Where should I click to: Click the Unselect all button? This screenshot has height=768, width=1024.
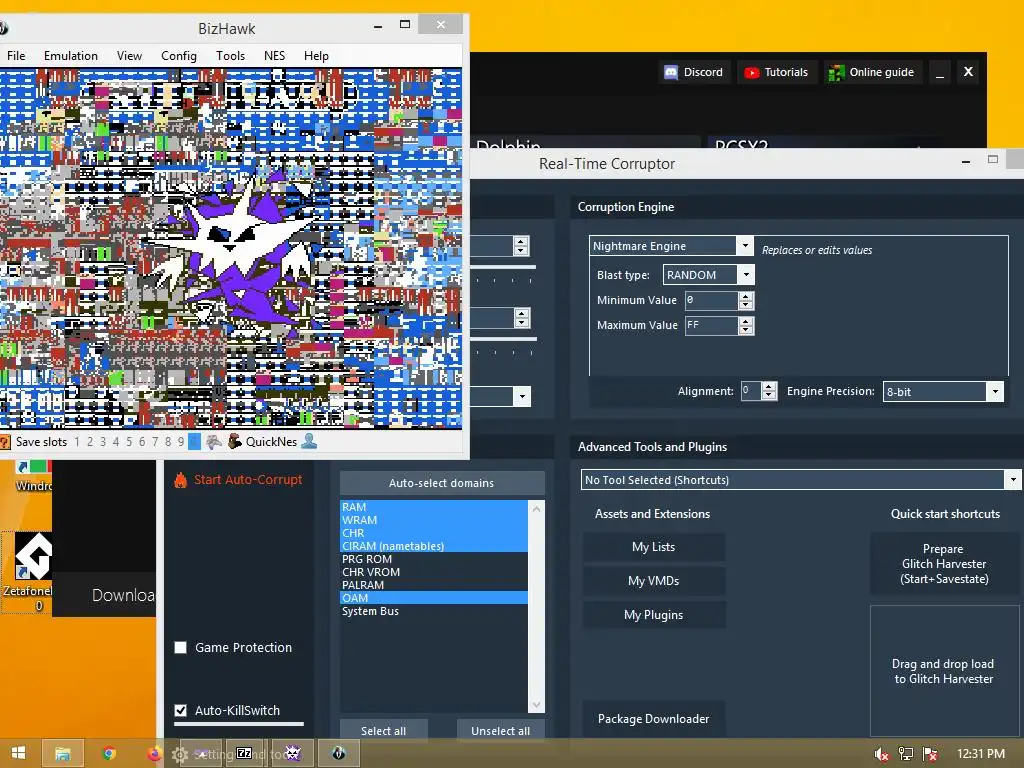coord(500,731)
